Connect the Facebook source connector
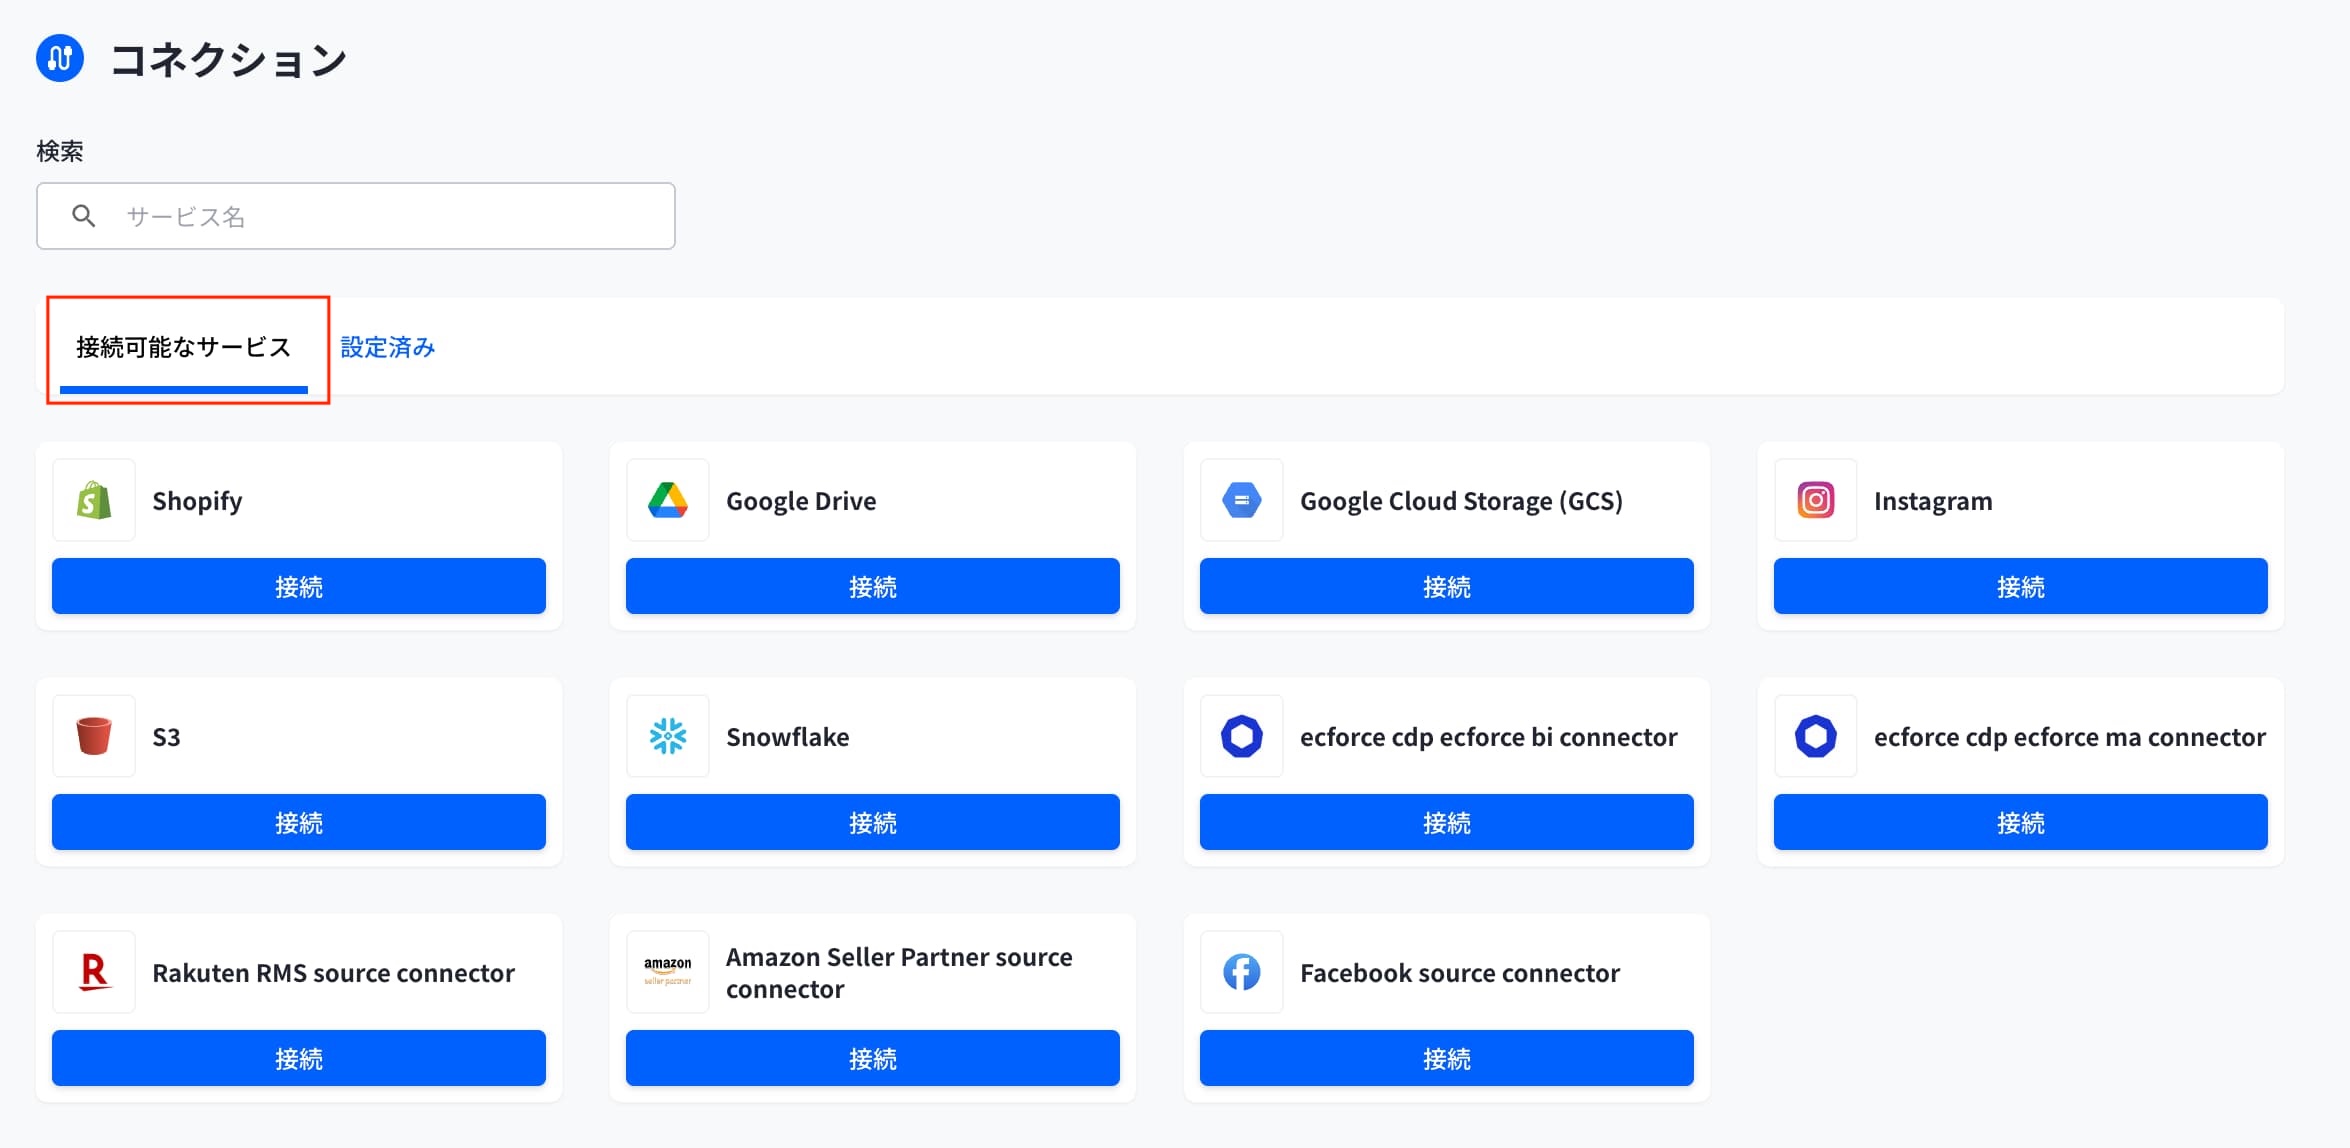2350x1148 pixels. 1447,1058
